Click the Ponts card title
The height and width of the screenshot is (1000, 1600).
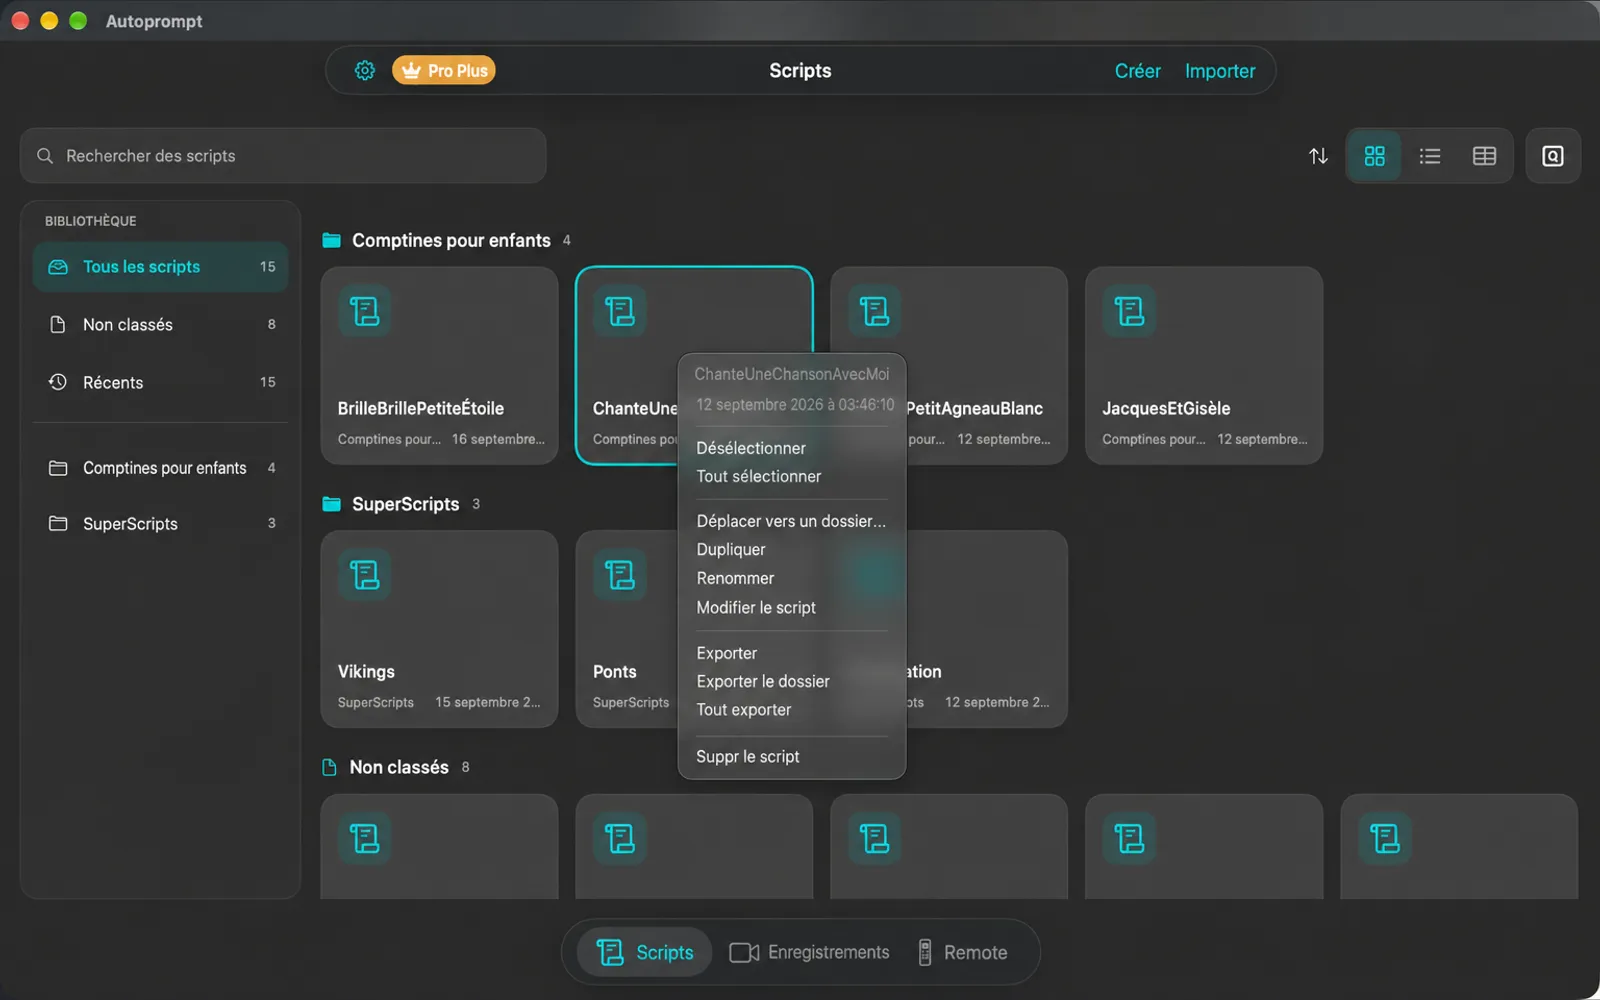615,672
